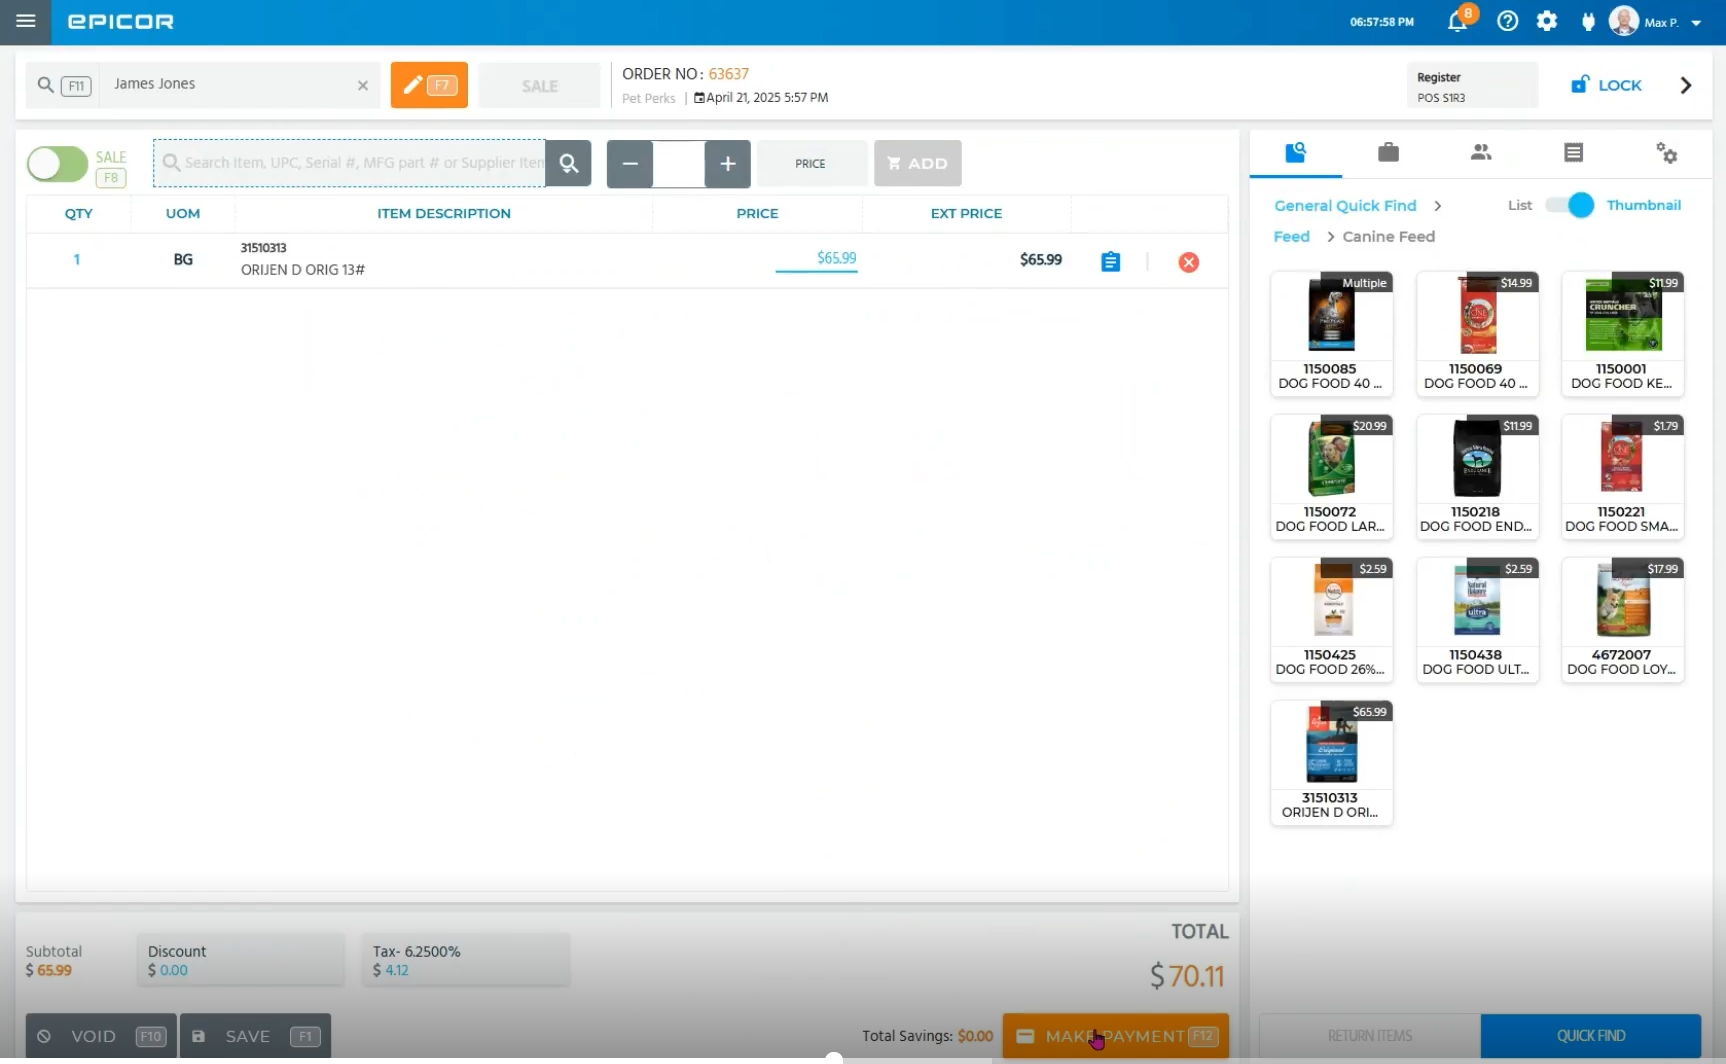Viewport: 1726px width, 1064px height.
Task: Open the notifications bell
Action: pos(1457,21)
